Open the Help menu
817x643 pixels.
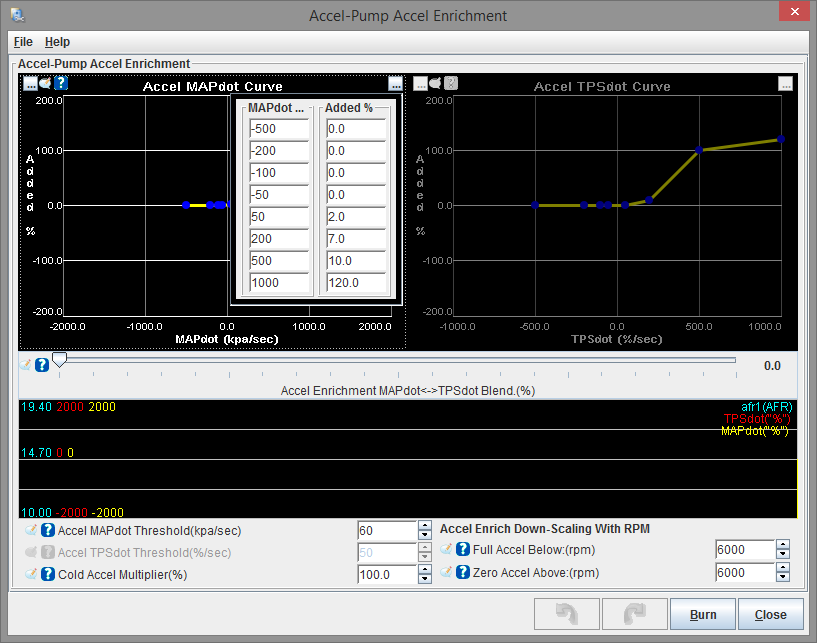click(57, 42)
